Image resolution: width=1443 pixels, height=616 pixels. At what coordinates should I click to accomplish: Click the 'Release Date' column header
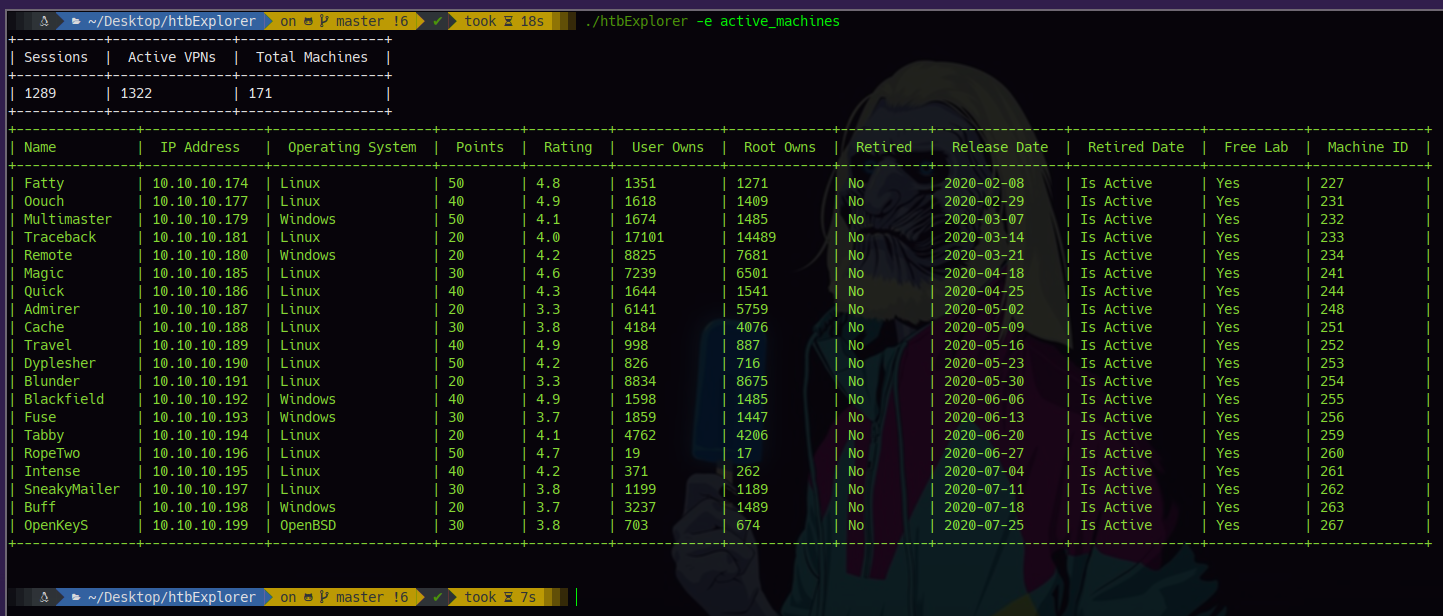click(x=1000, y=147)
